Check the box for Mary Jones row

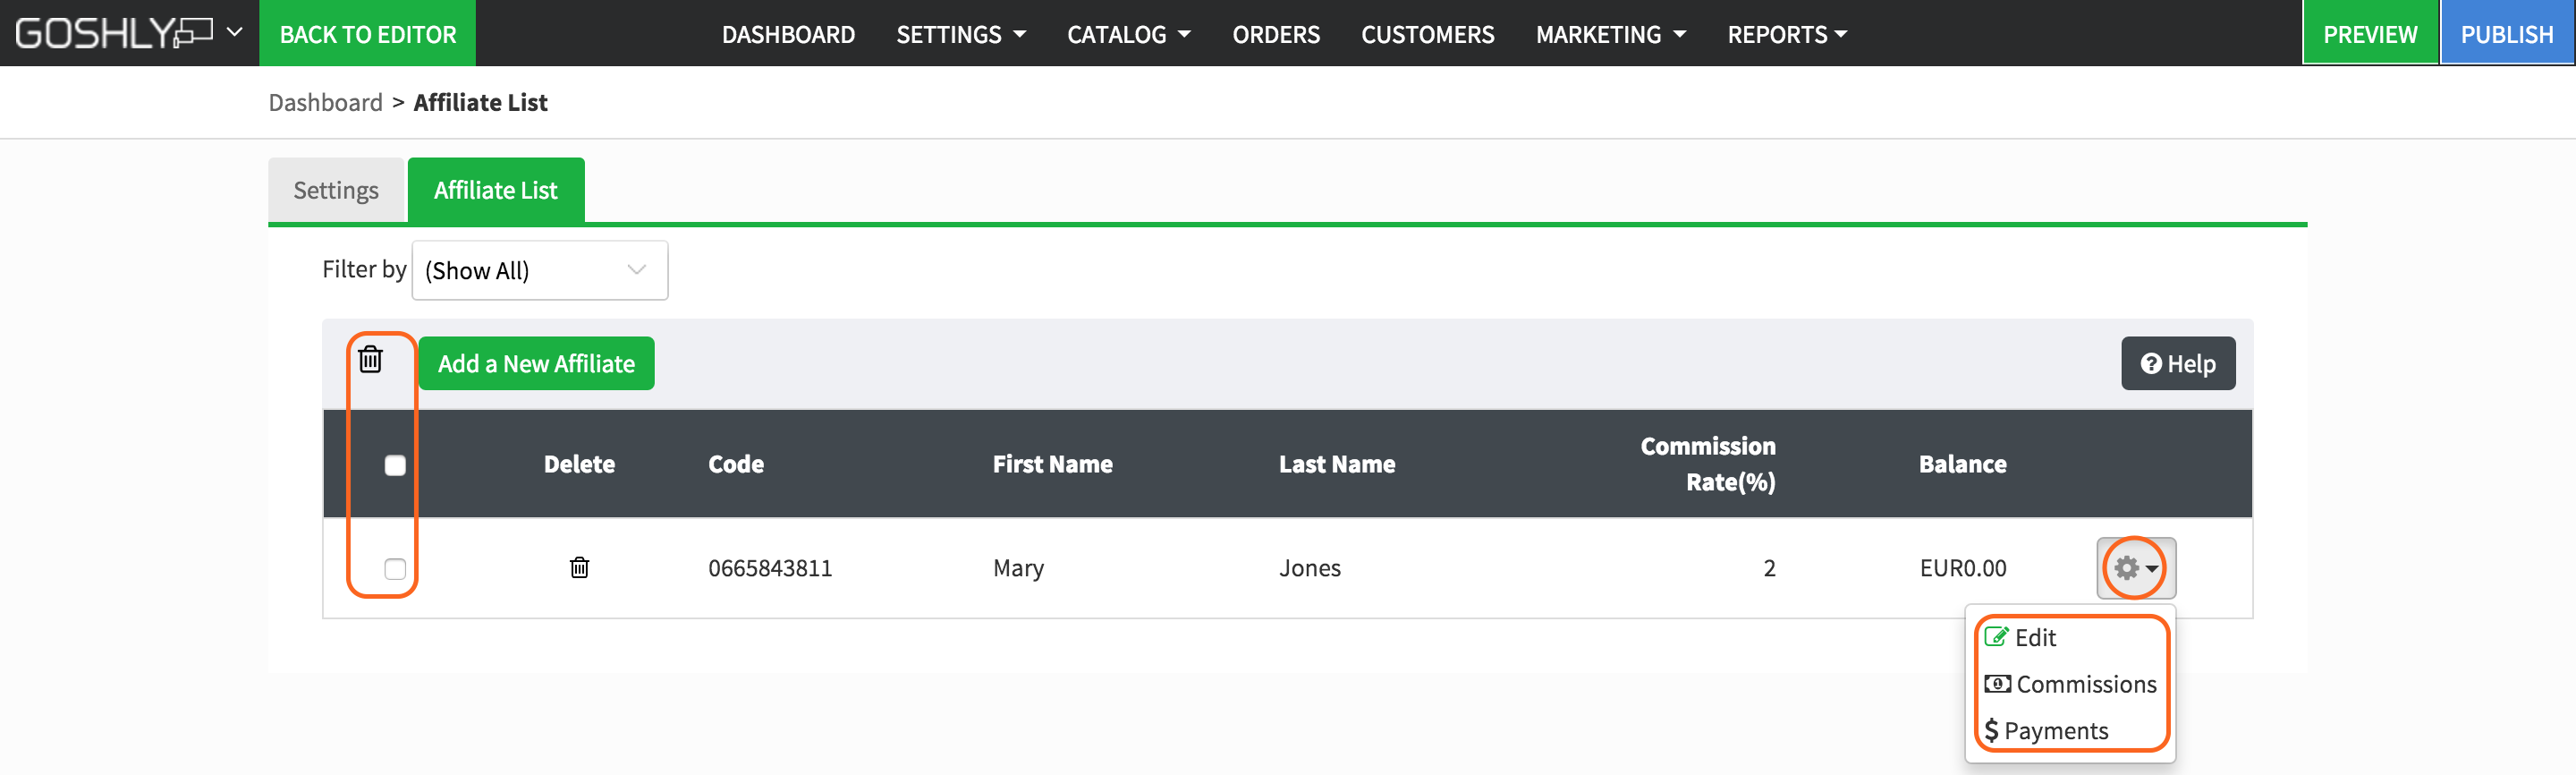(395, 569)
